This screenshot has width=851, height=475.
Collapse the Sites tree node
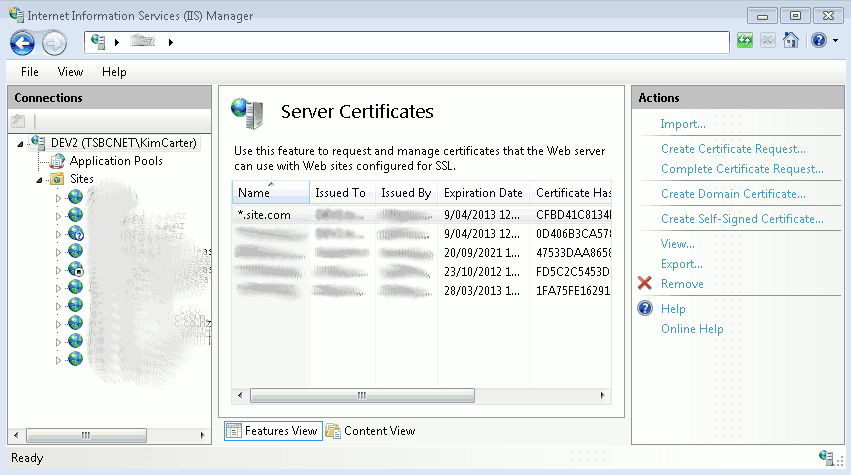point(40,179)
